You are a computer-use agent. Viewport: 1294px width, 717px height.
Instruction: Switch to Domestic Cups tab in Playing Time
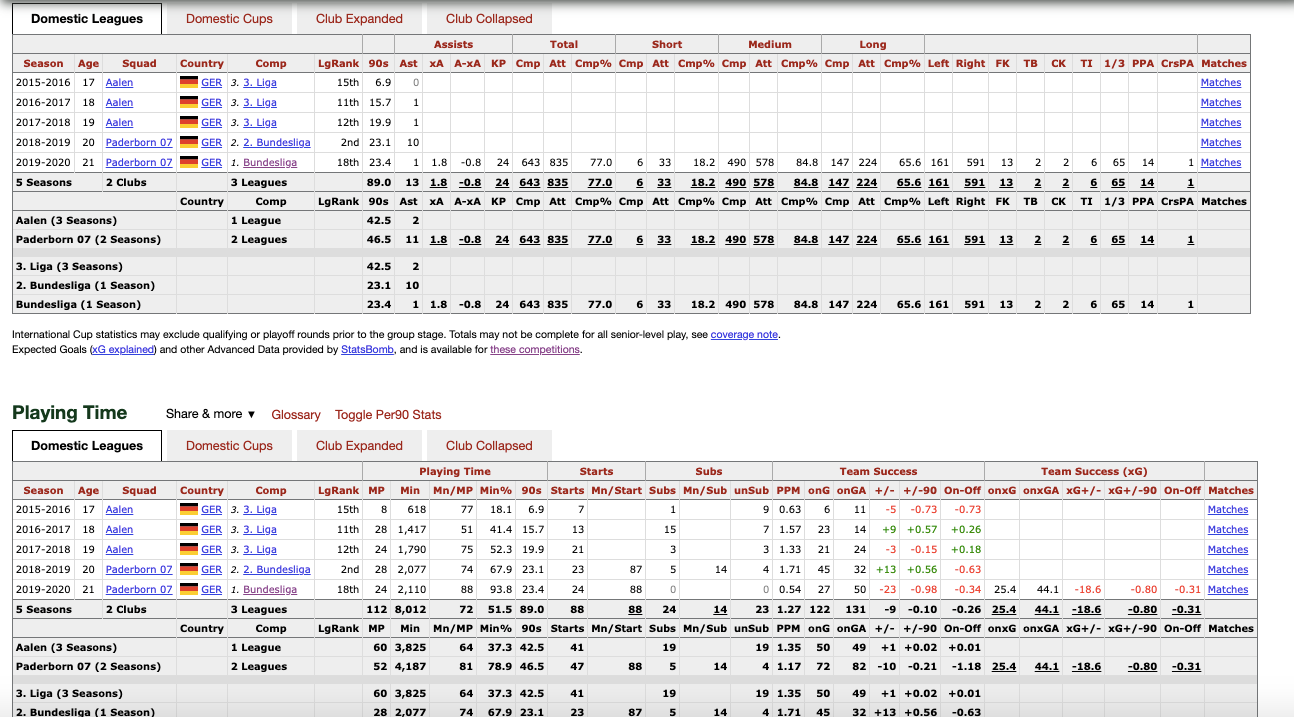pyautogui.click(x=229, y=446)
